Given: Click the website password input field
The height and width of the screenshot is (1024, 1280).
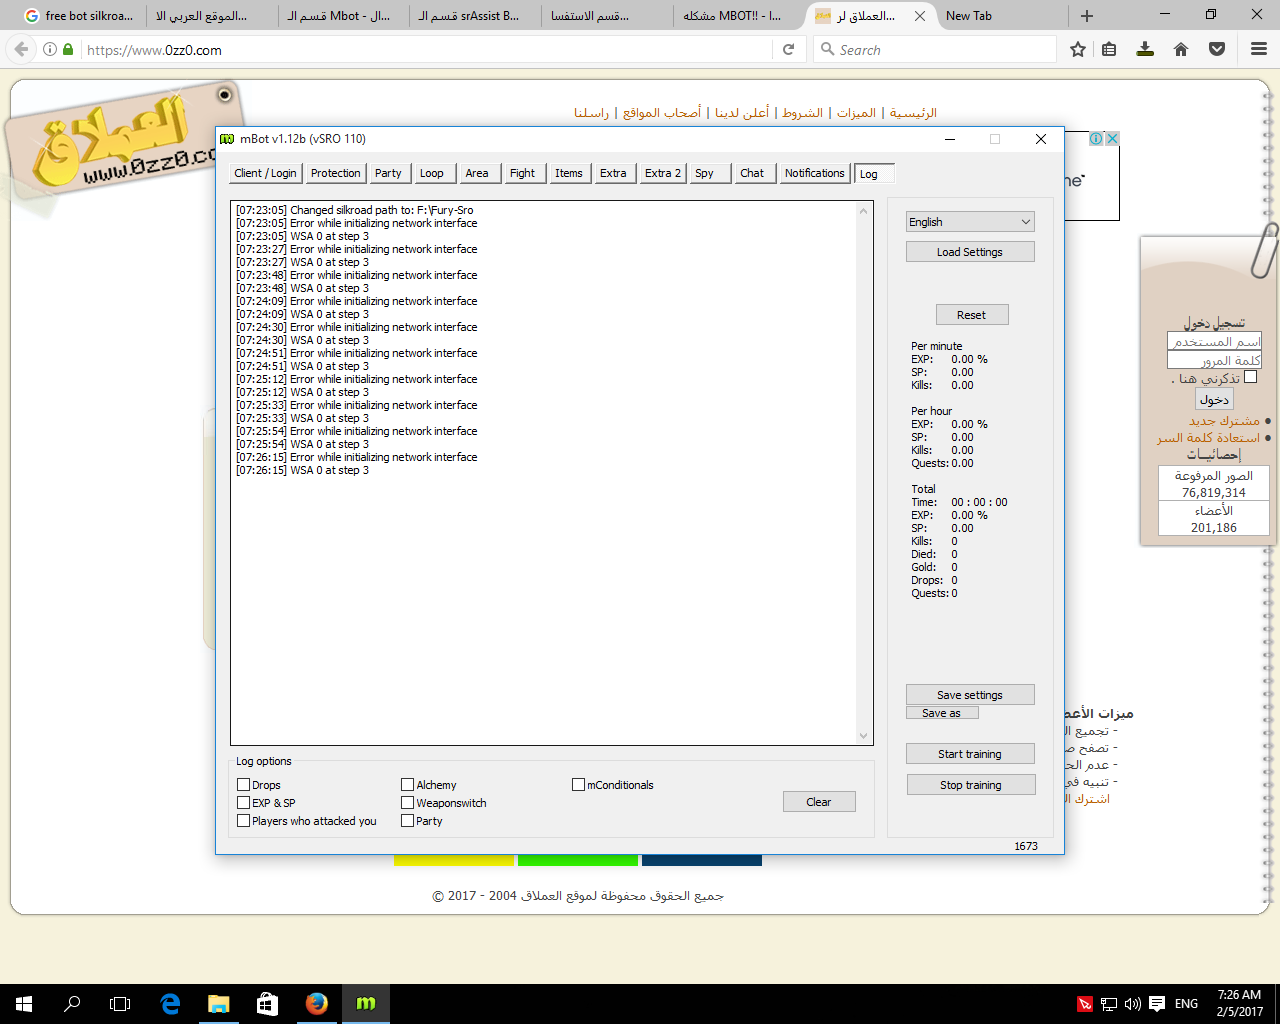Looking at the screenshot, I should (1215, 360).
